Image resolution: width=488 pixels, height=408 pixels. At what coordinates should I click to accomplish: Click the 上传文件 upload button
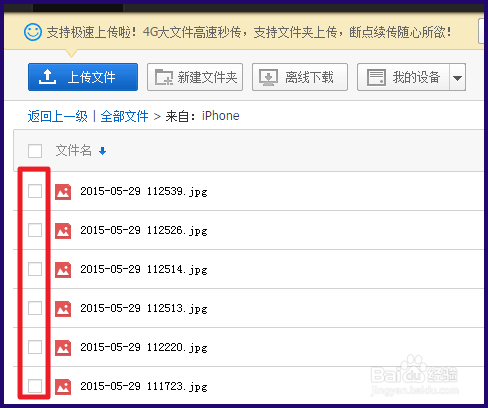point(83,77)
